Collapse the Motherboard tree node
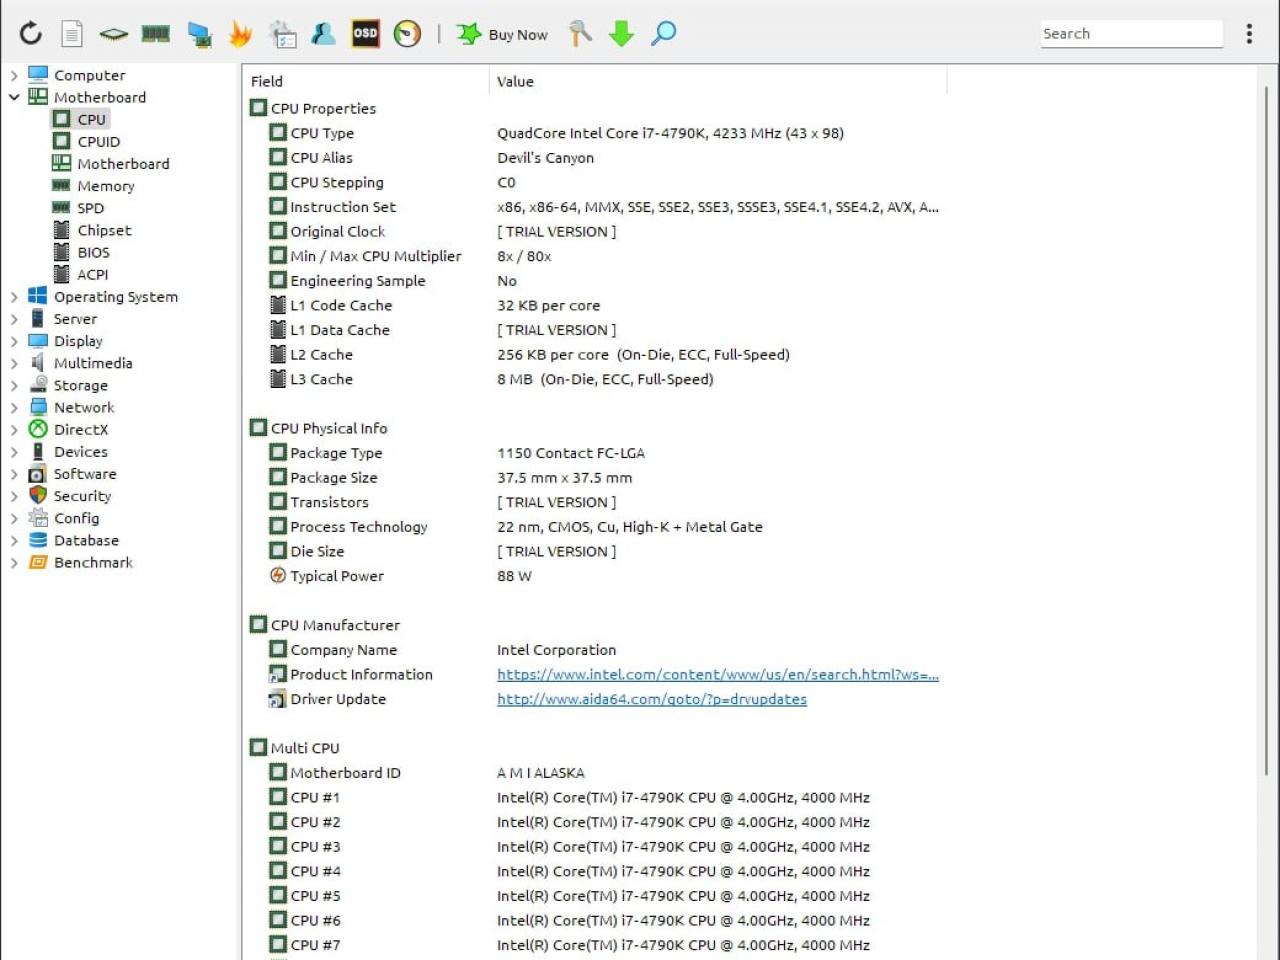This screenshot has height=960, width=1280. 14,97
